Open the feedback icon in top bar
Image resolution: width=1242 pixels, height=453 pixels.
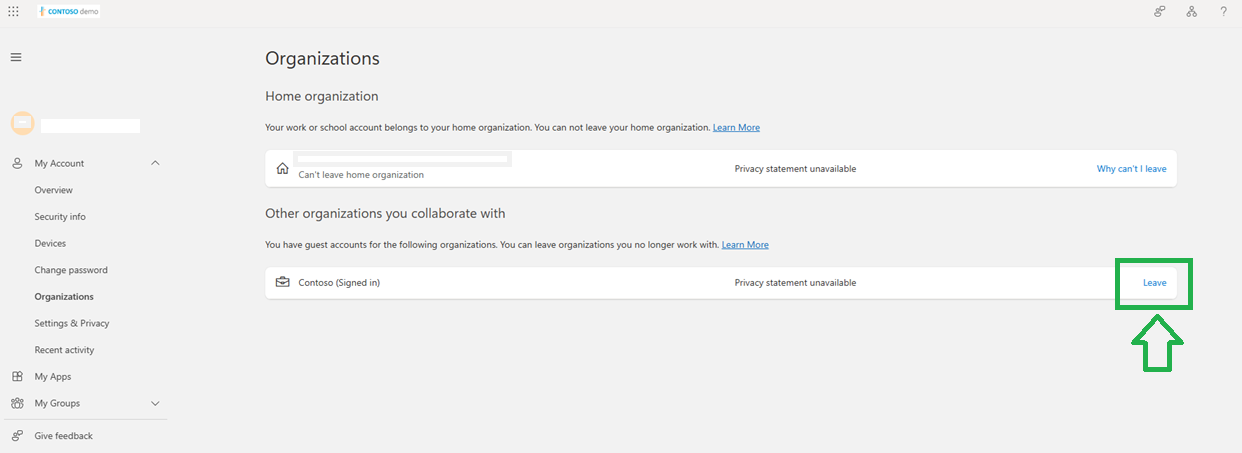tap(1160, 11)
